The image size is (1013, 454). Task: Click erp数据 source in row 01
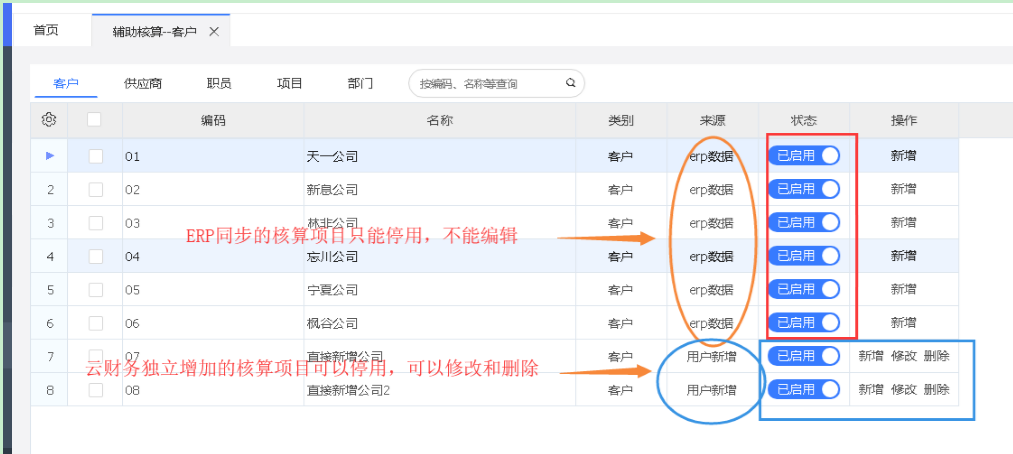(x=711, y=156)
